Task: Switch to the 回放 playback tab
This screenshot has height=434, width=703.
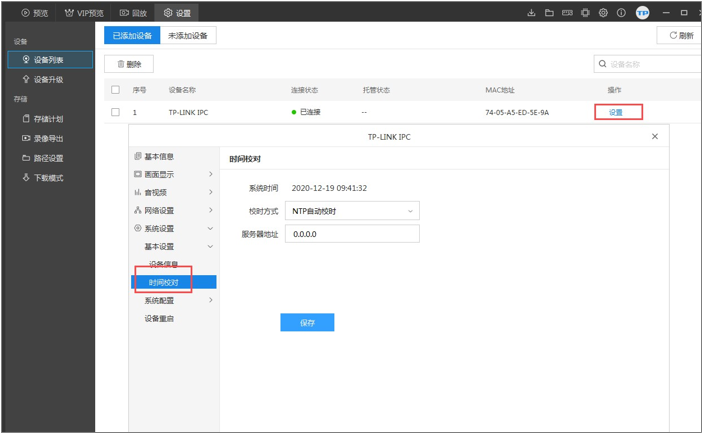Action: (x=132, y=13)
